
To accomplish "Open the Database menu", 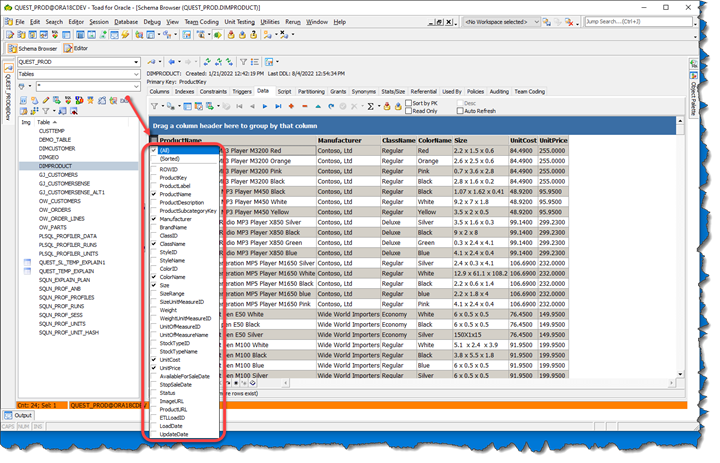I will pos(126,22).
